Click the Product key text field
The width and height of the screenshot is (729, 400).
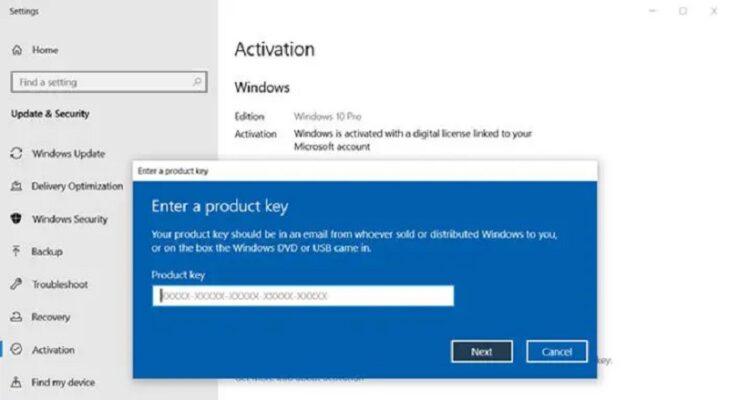point(304,296)
